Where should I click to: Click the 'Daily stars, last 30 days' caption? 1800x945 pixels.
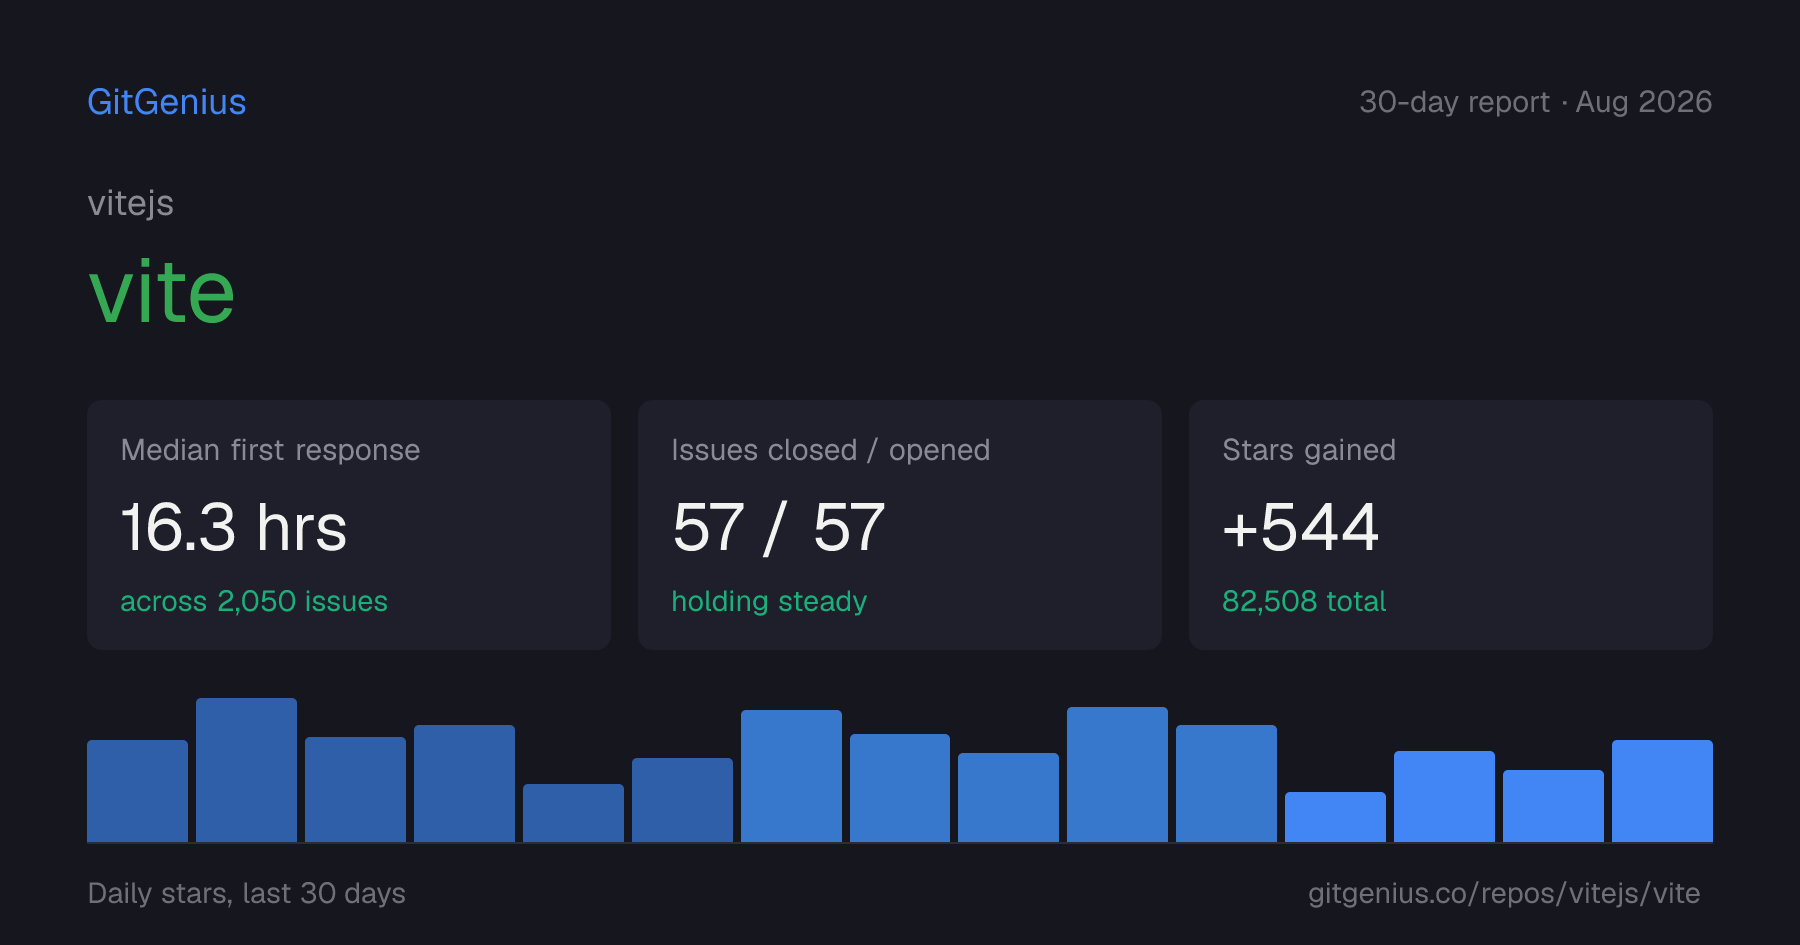(x=247, y=893)
